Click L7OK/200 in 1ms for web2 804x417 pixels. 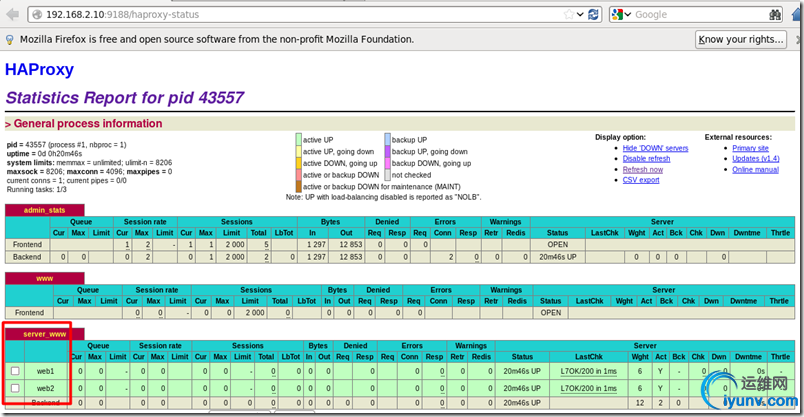click(589, 388)
